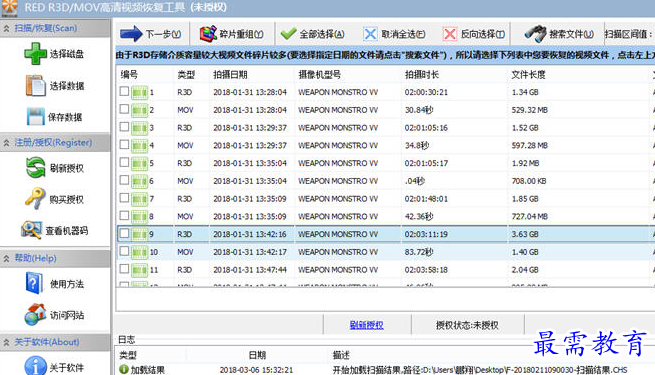This screenshot has width=655, height=375.
Task: Click the 日期 header in the log panel
Action: click(x=257, y=355)
